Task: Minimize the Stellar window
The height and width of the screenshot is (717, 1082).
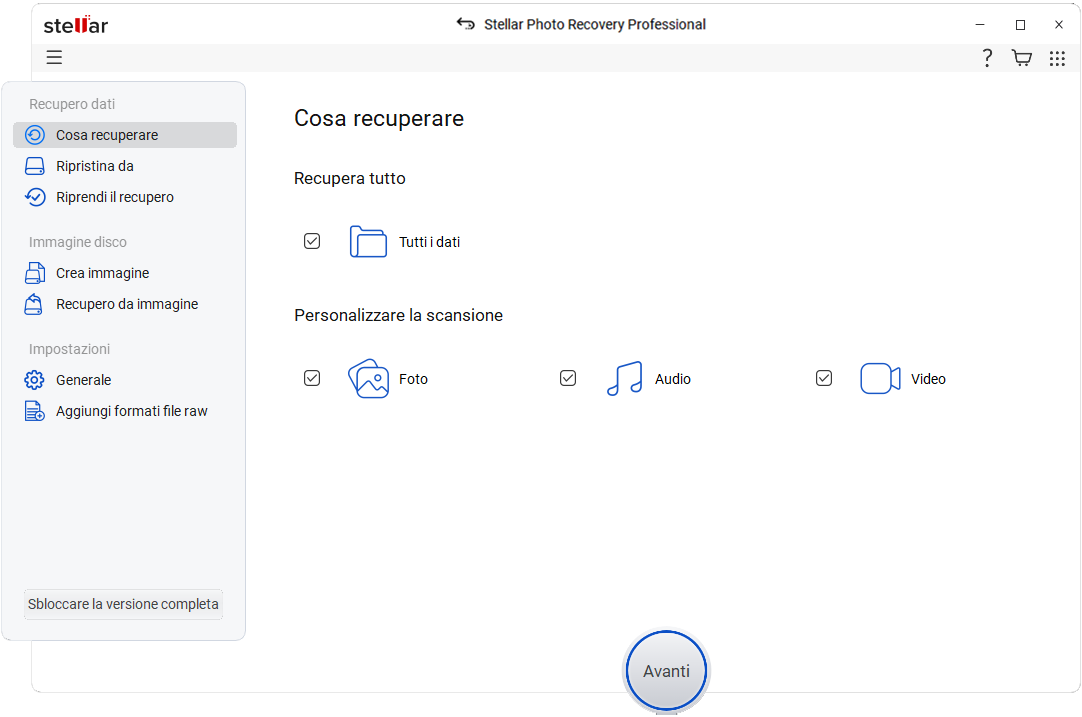Action: click(x=980, y=25)
